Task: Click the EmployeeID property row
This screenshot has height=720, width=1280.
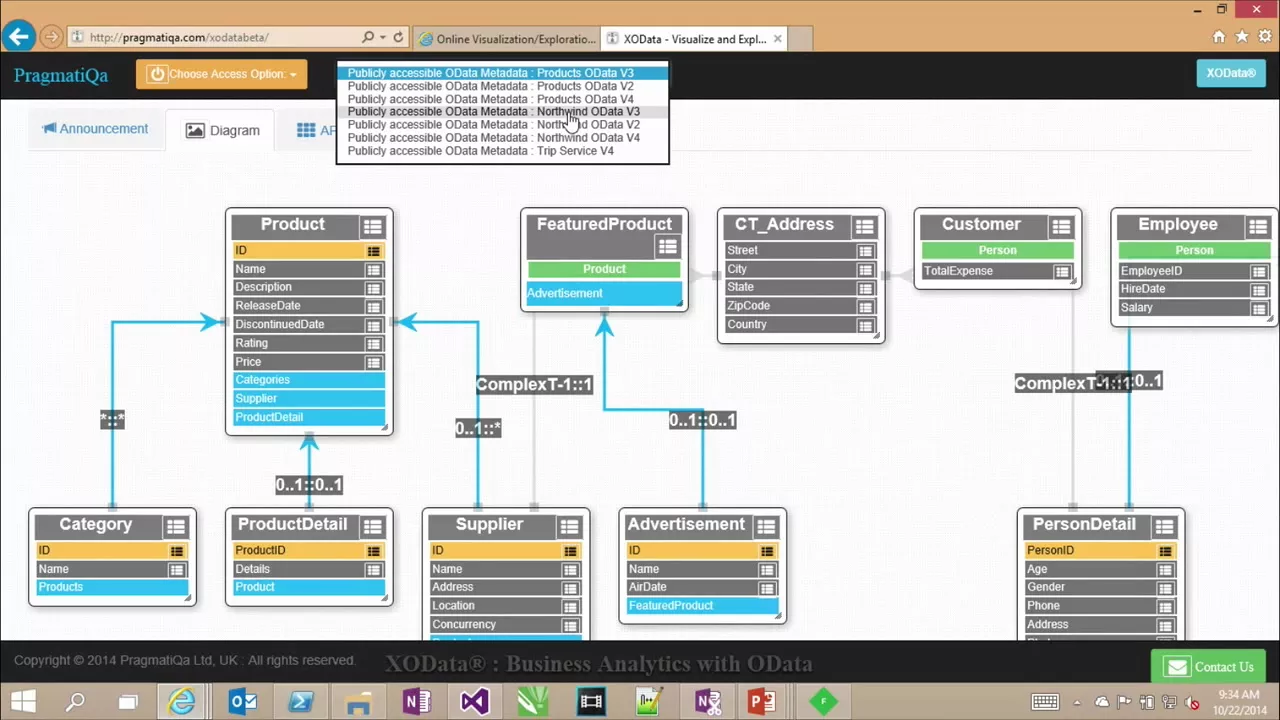Action: [x=1194, y=272]
